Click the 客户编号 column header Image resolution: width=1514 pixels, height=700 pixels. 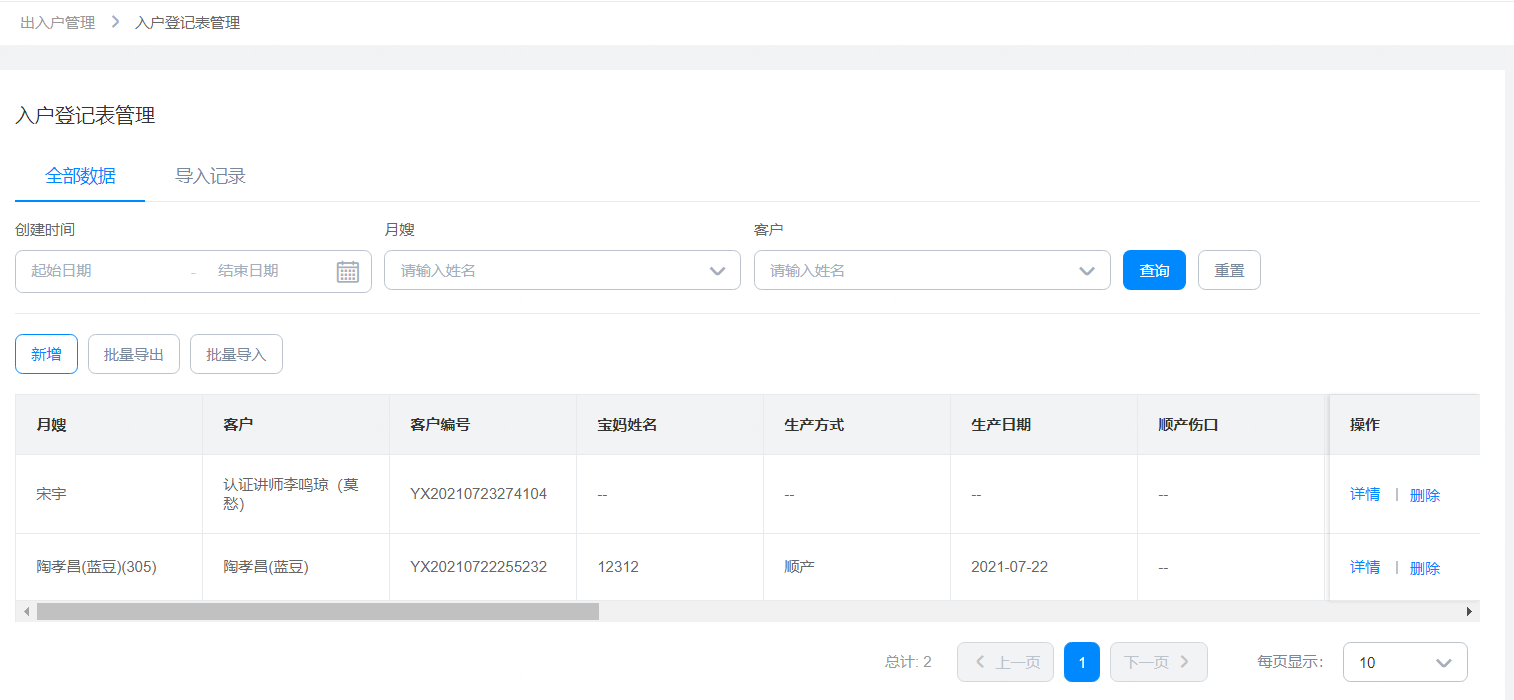[483, 425]
